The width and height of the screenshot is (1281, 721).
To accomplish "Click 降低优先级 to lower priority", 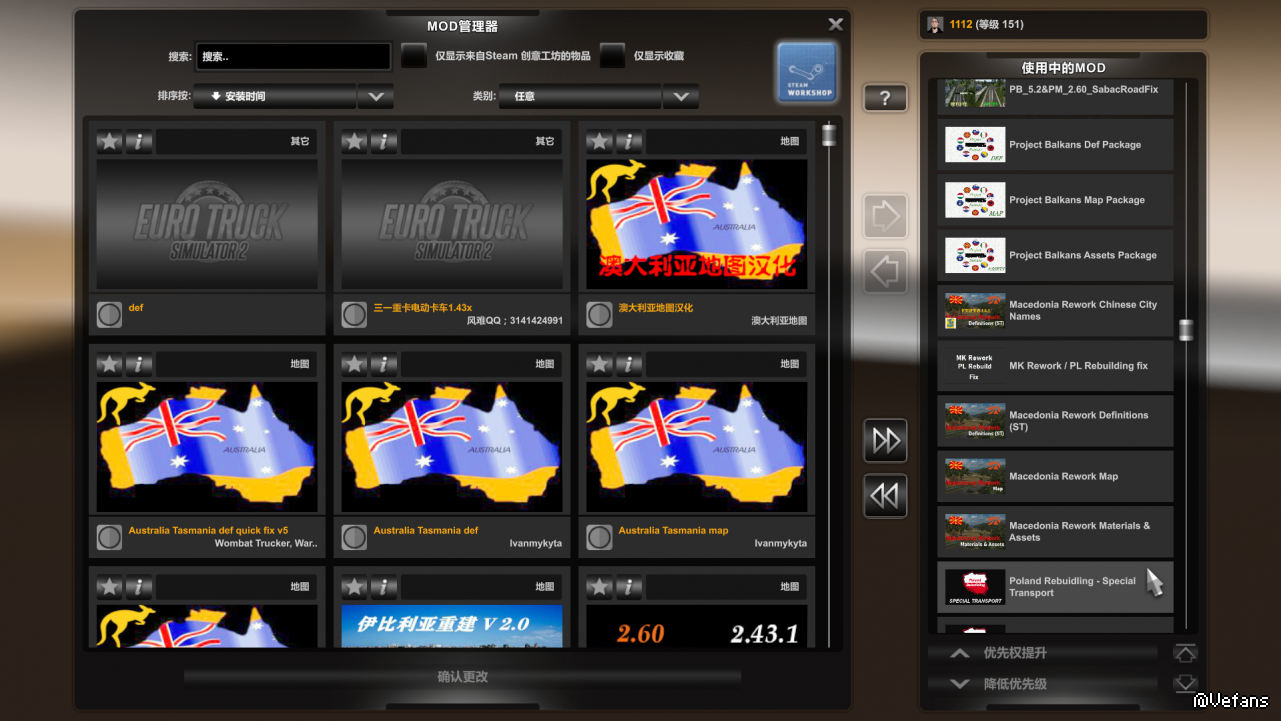I will (x=1043, y=684).
